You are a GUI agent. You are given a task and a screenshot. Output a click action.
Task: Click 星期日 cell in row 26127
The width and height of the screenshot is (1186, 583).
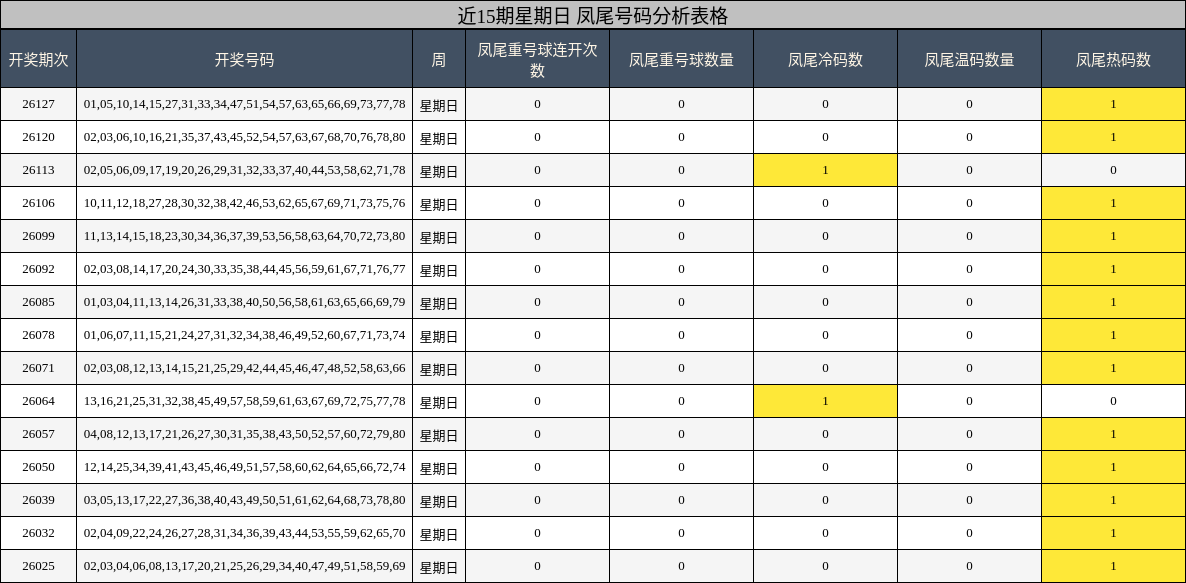439,105
